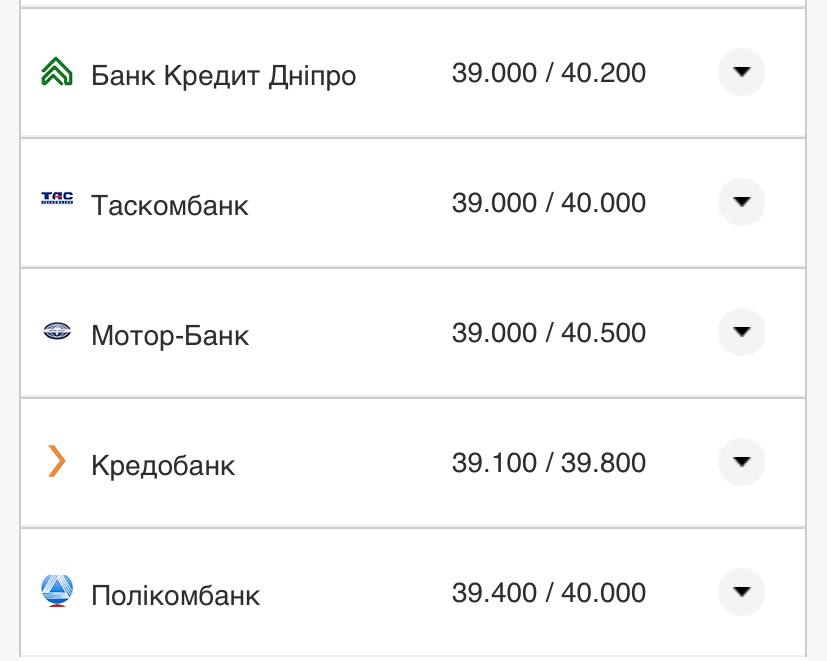Image resolution: width=827 pixels, height=661 pixels.
Task: Open the Полікомбанк bank name link
Action: [174, 594]
